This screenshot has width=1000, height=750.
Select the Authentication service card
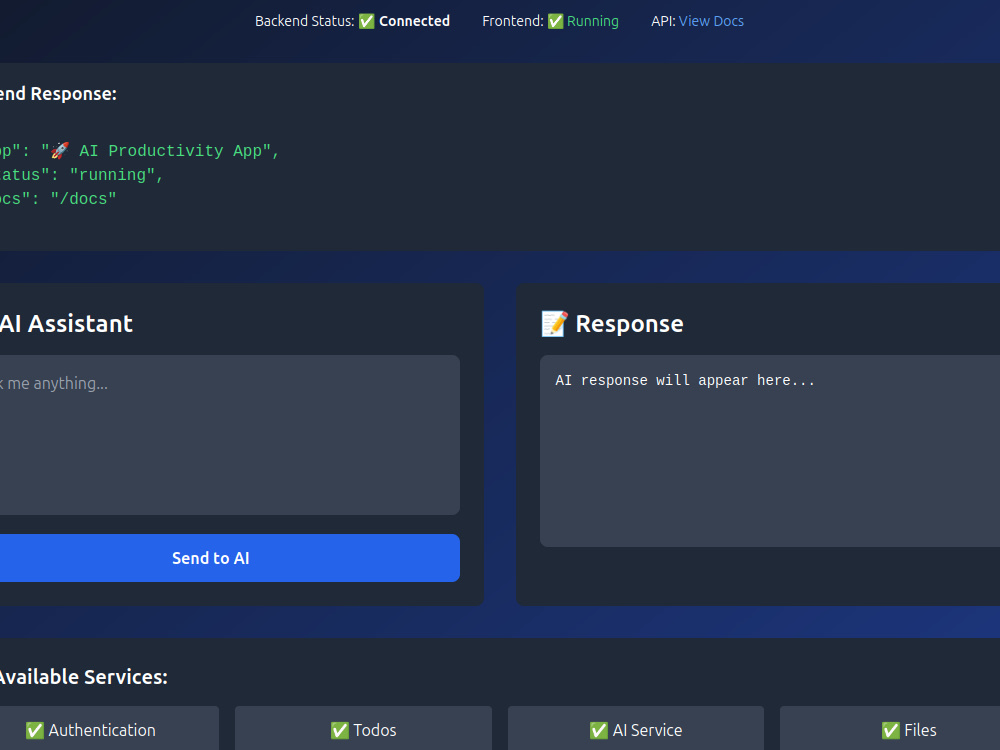coord(109,728)
